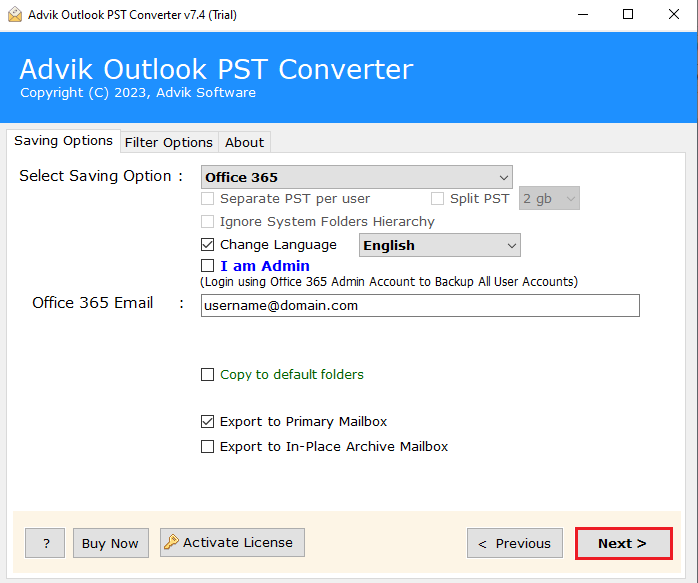This screenshot has width=698, height=583.
Task: Maximize the Advik PST Converter window
Action: coord(628,15)
